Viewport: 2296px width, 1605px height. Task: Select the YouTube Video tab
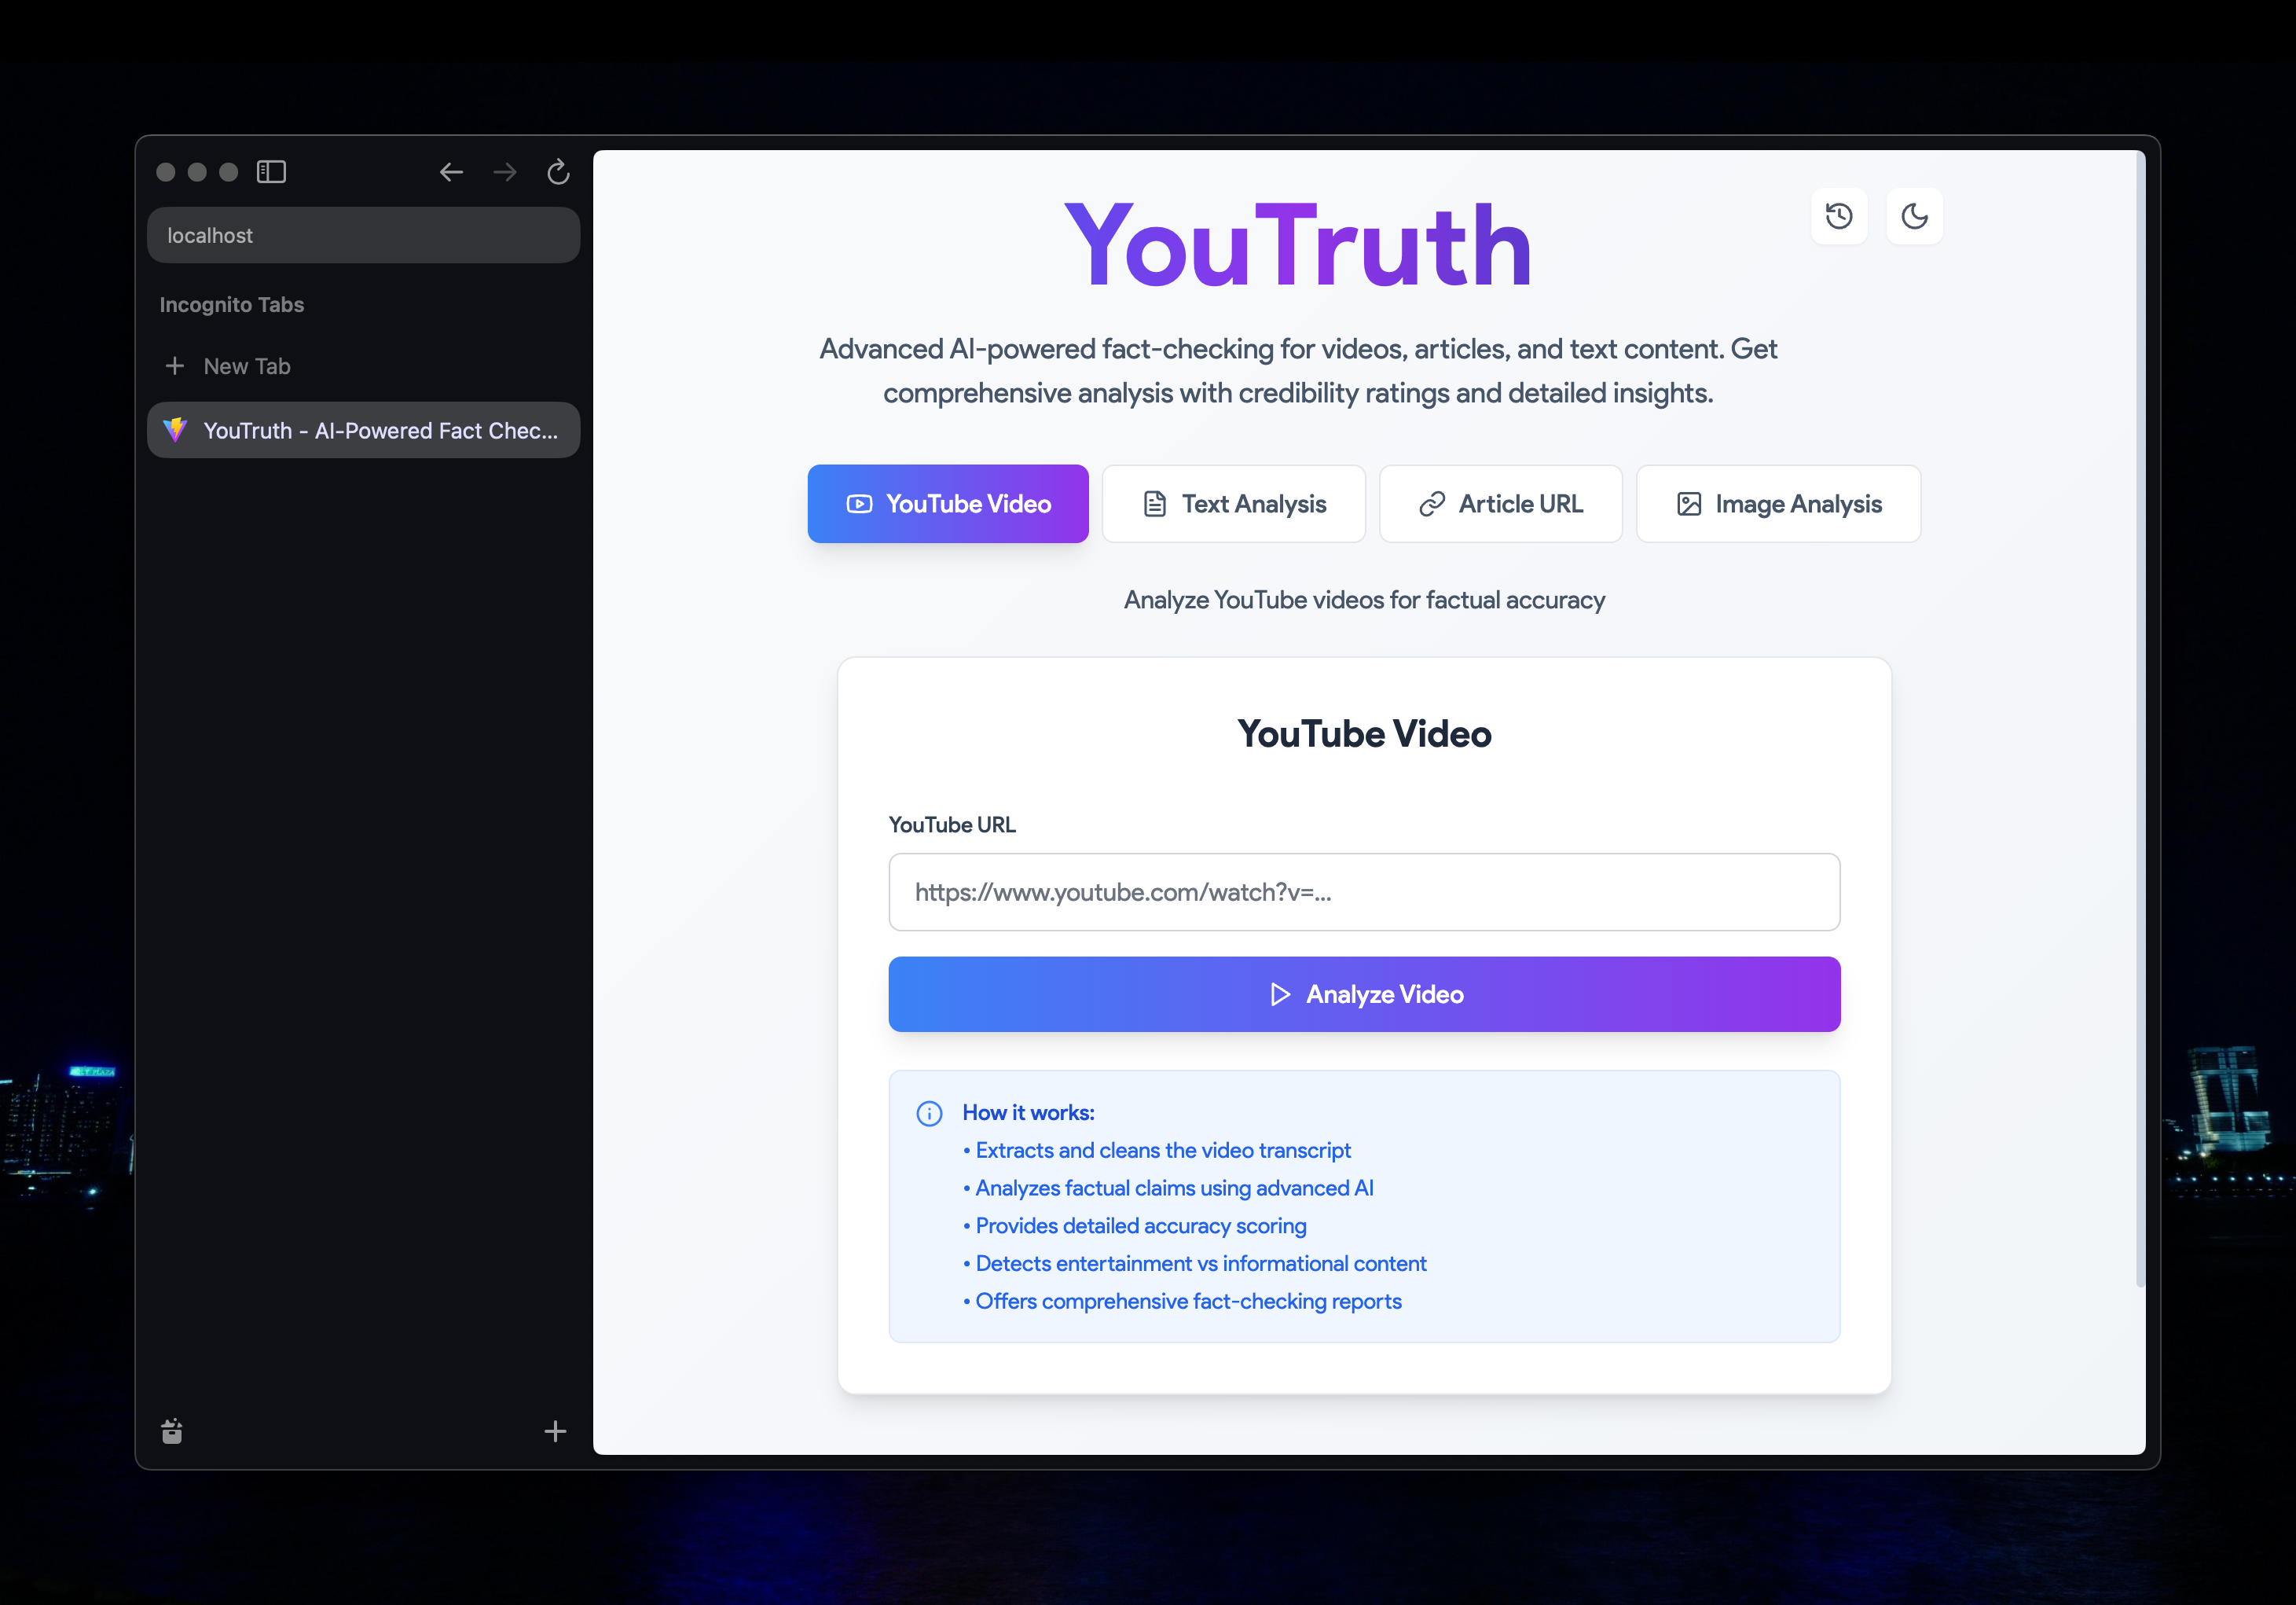pyautogui.click(x=947, y=504)
